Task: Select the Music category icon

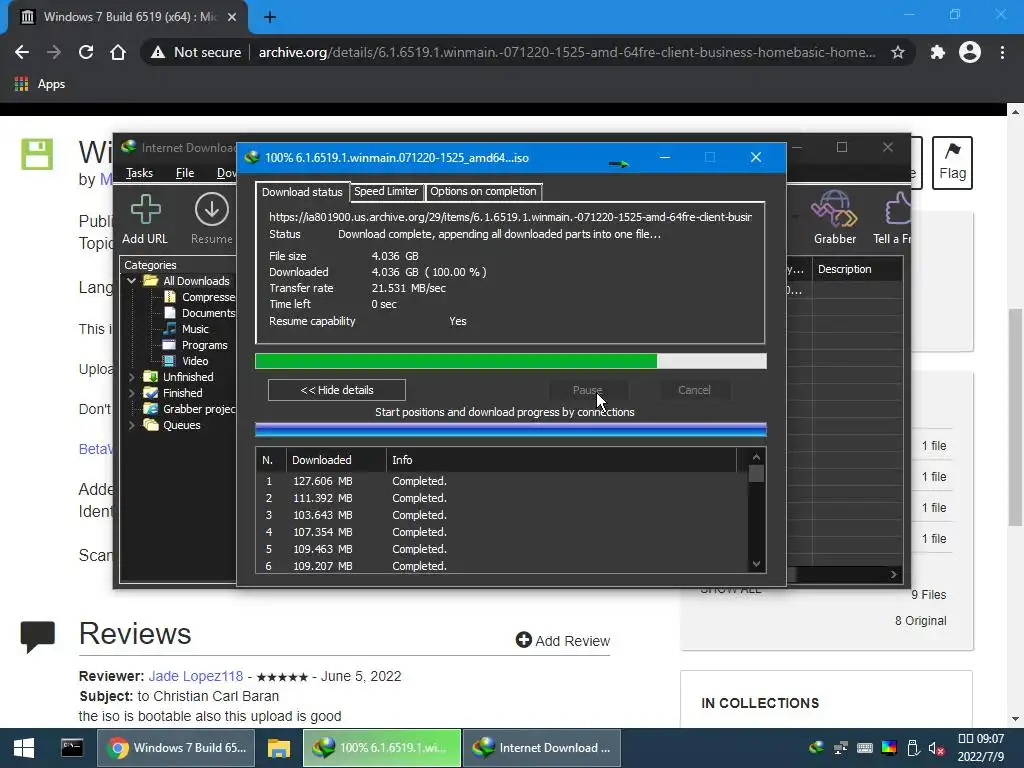Action: click(x=170, y=329)
